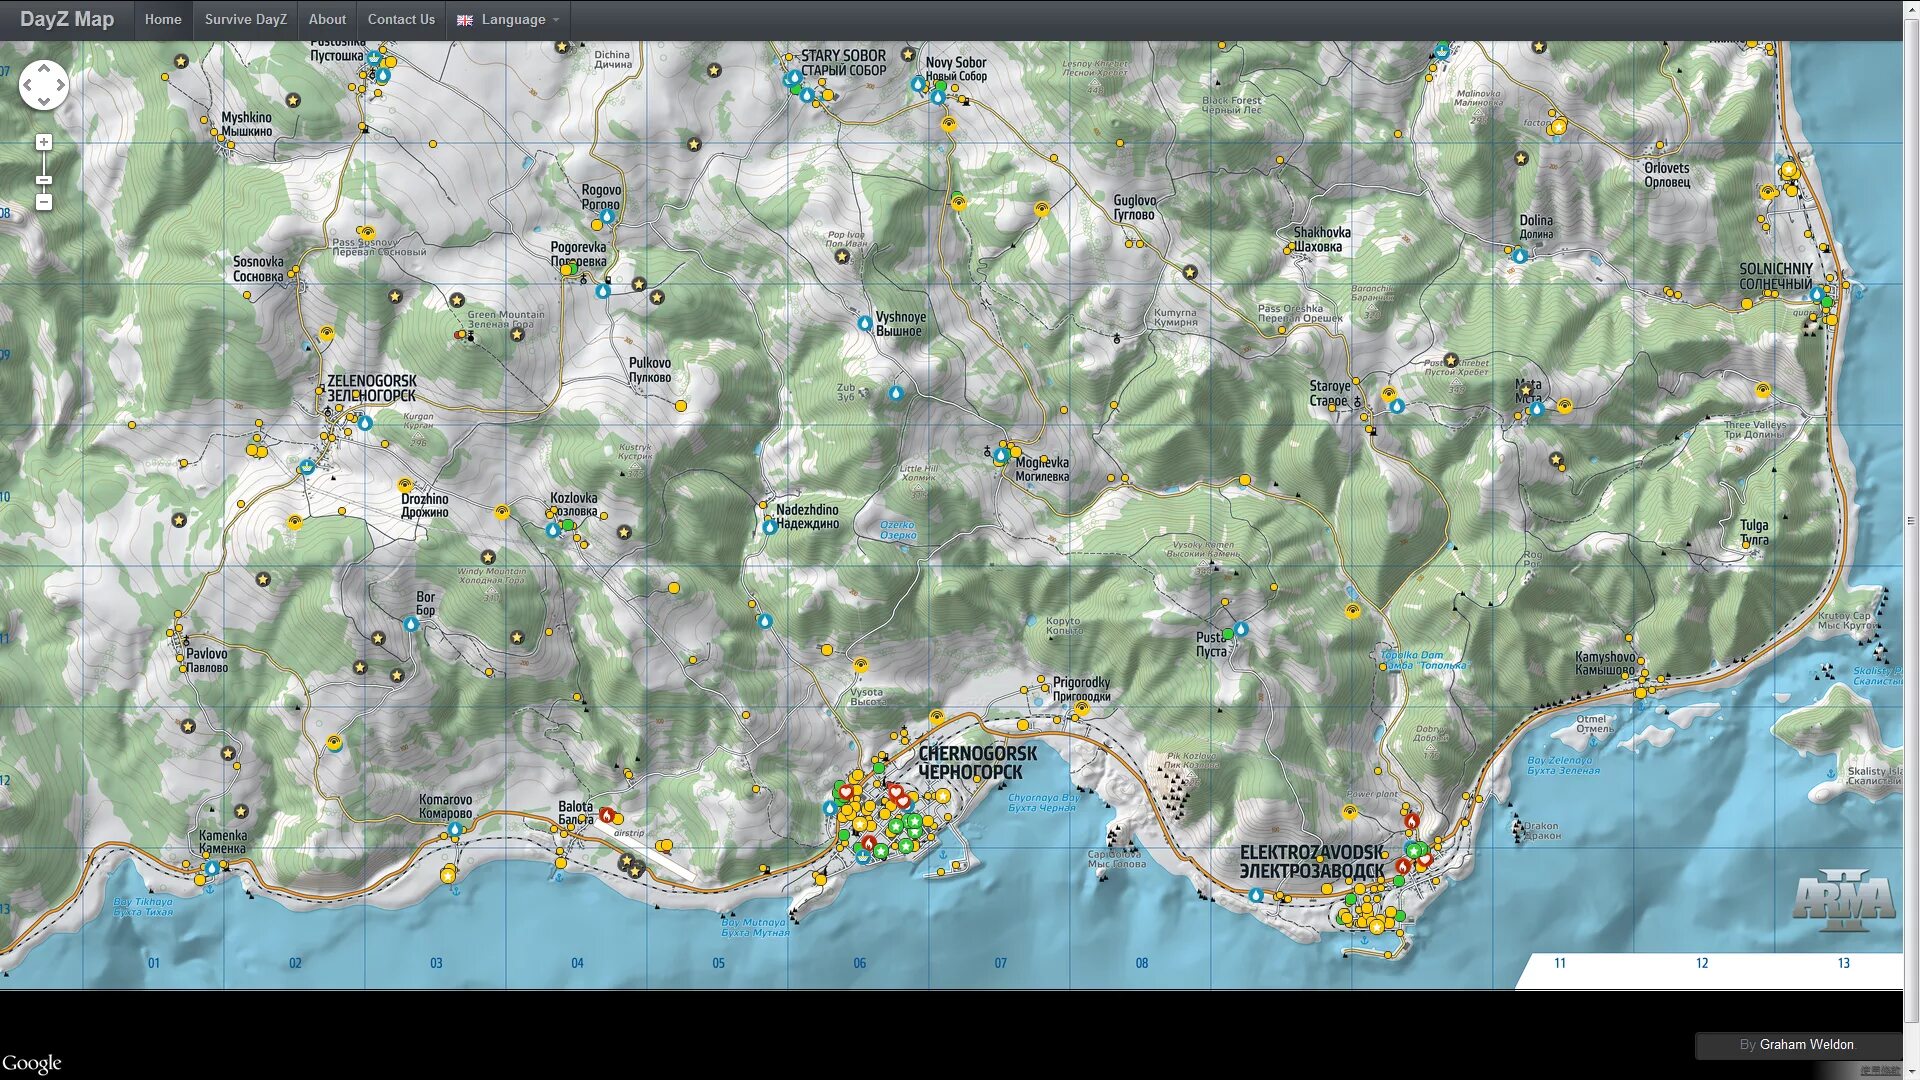Screen dimensions: 1920x1080
Task: Select the star marker southeast of Guglovo
Action: point(1190,272)
